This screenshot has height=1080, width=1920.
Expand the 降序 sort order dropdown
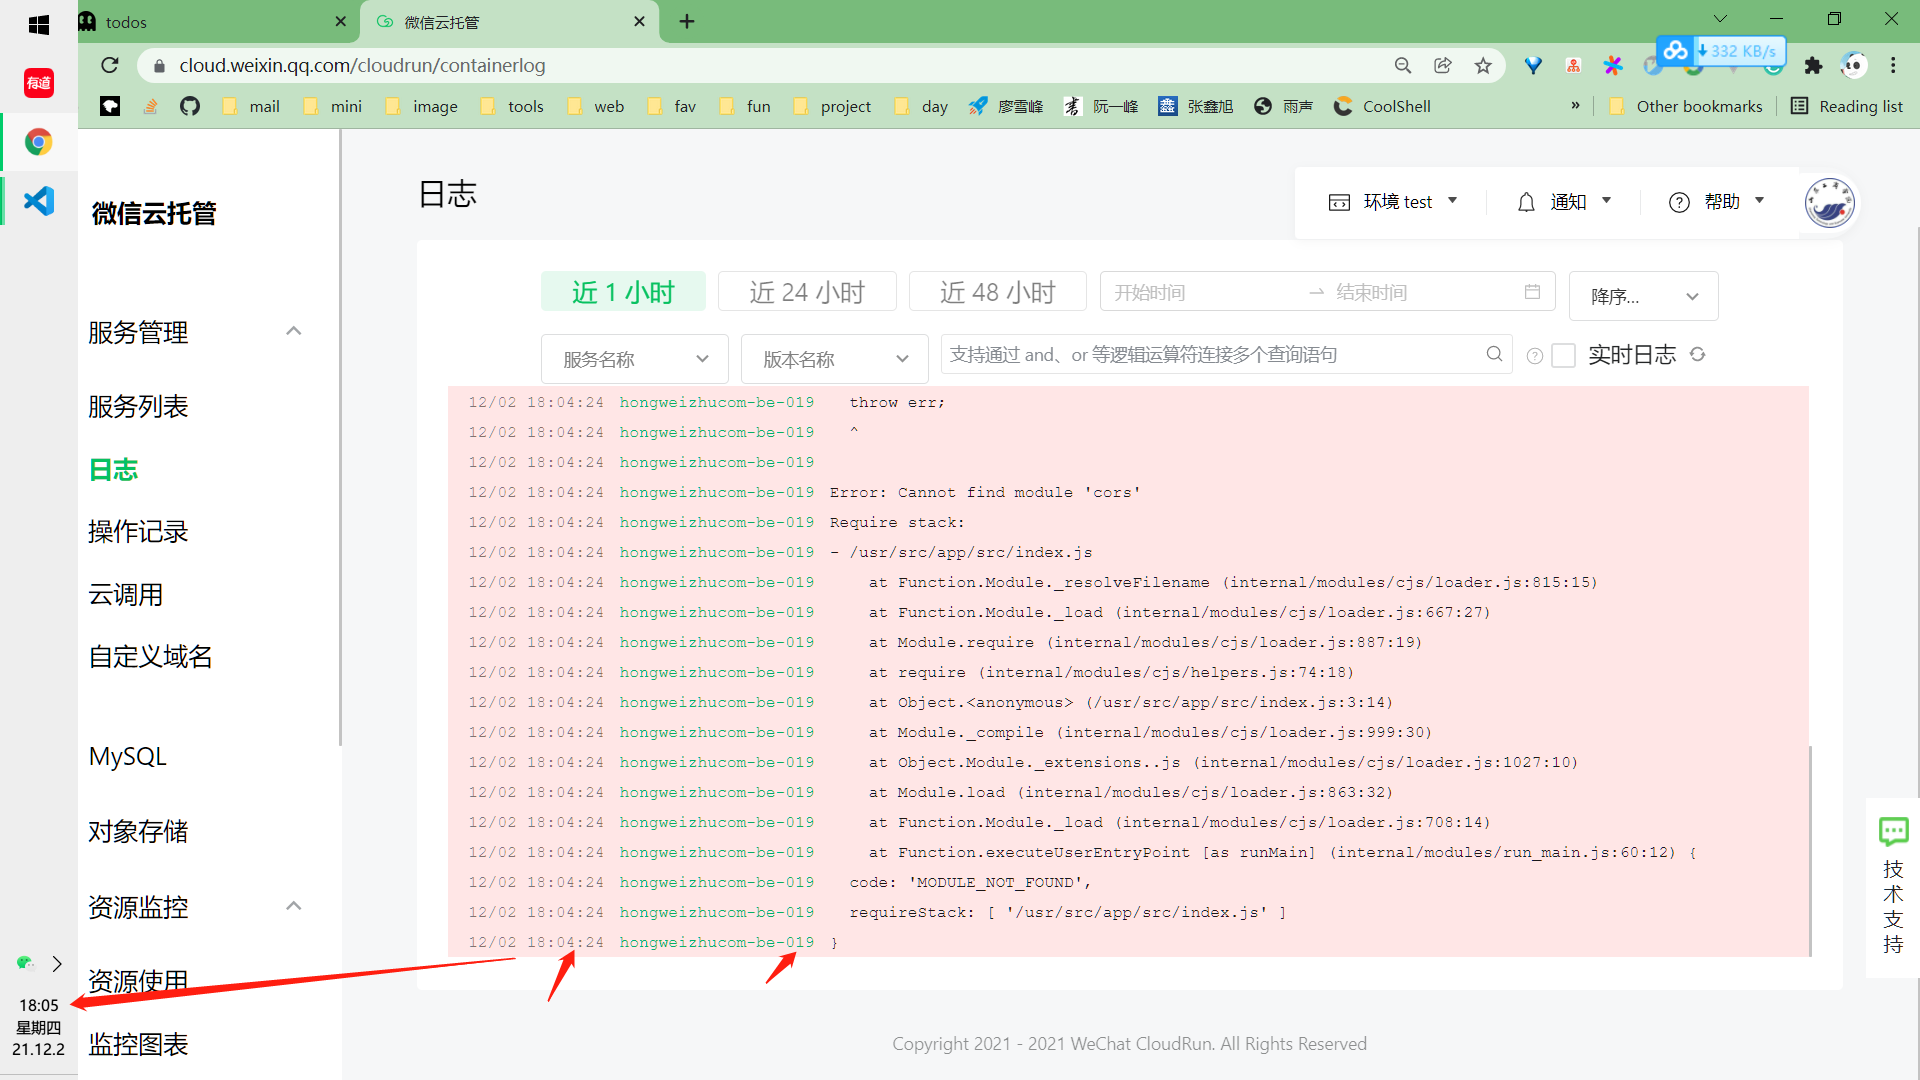coord(1643,296)
